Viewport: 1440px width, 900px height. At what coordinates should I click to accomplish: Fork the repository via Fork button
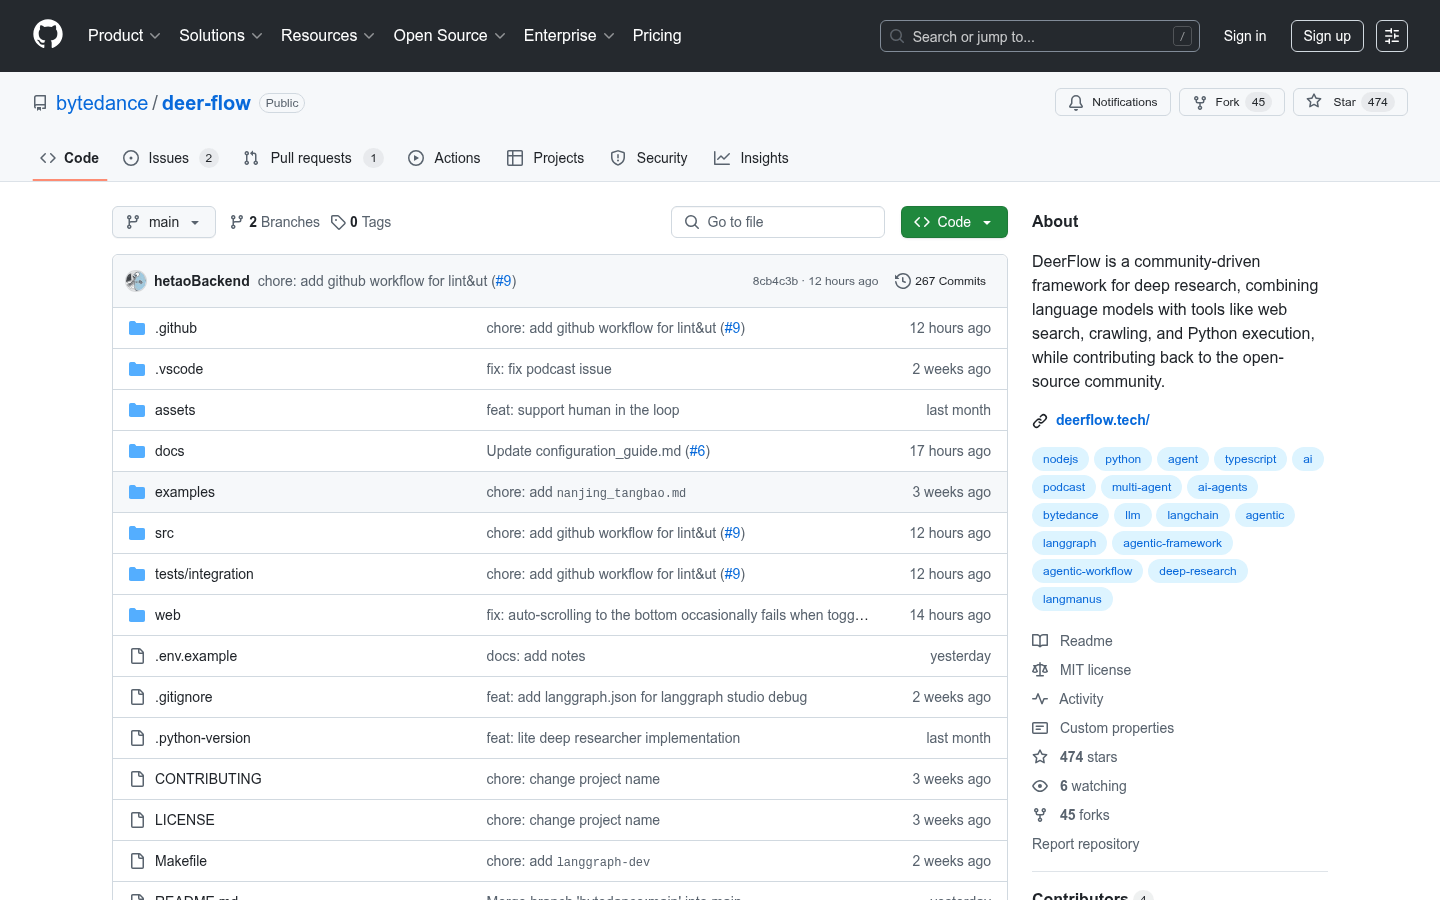1231,102
